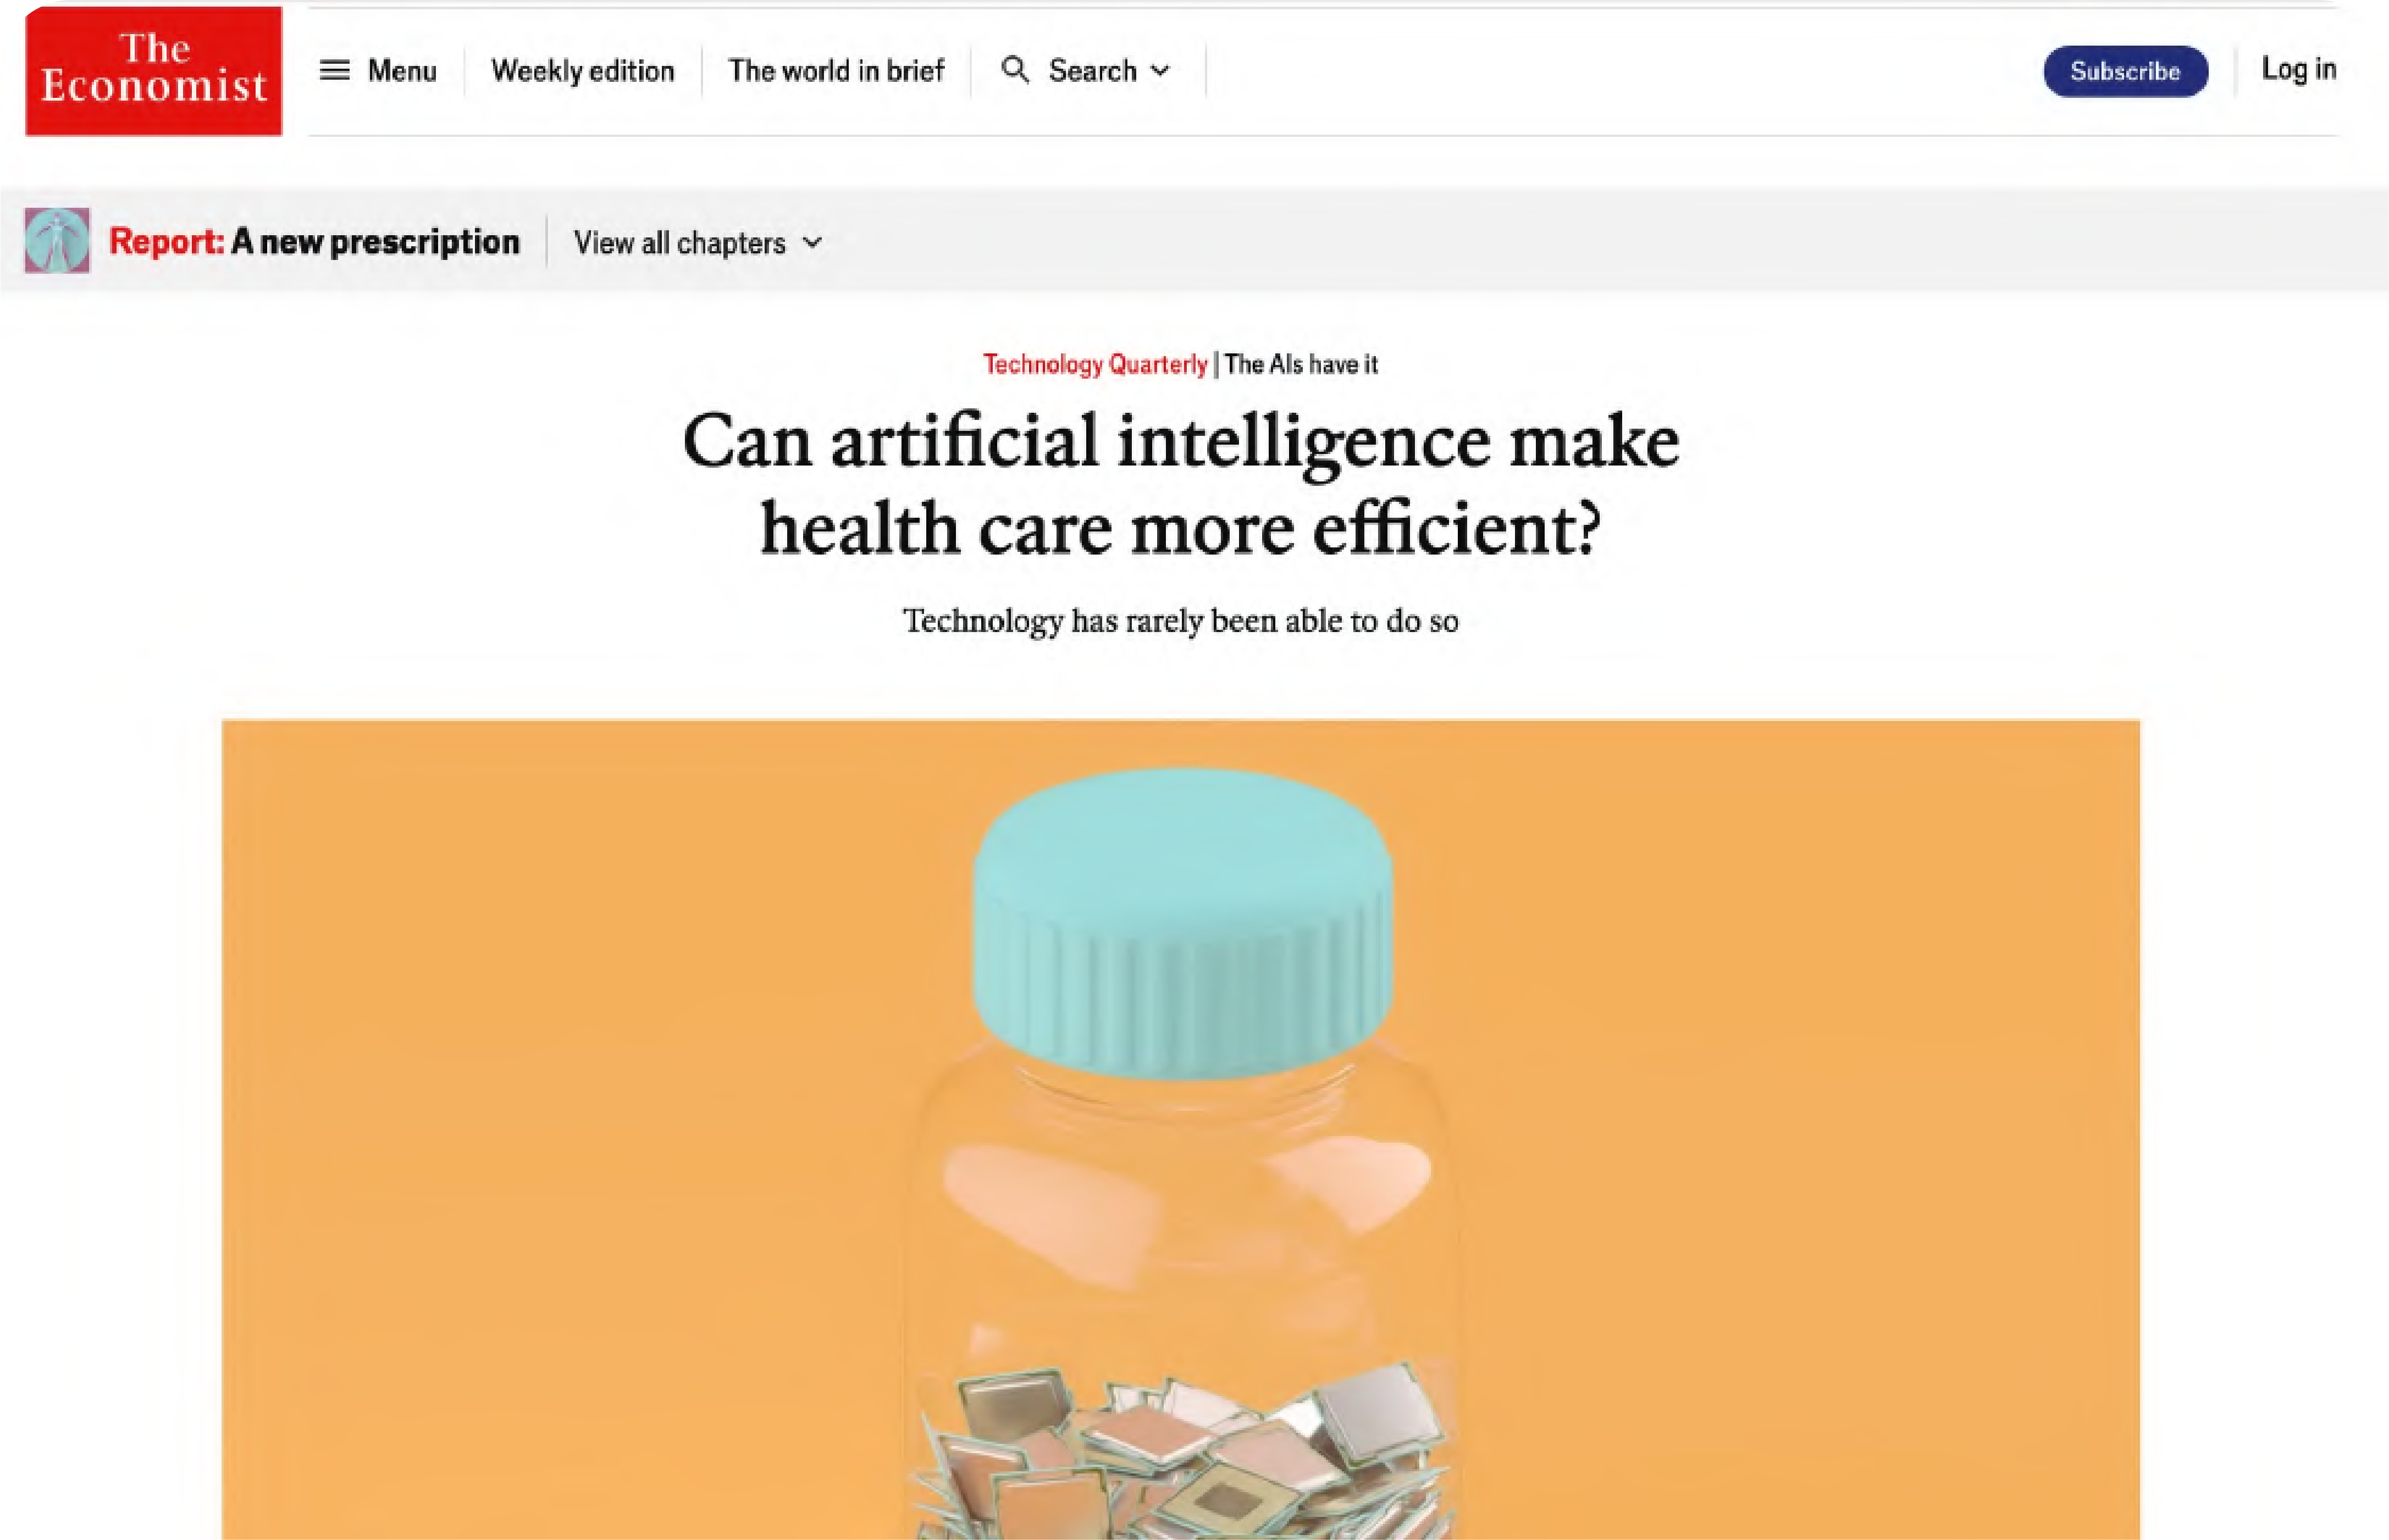2389x1540 pixels.
Task: Expand the chevron beside Search
Action: pos(1160,71)
